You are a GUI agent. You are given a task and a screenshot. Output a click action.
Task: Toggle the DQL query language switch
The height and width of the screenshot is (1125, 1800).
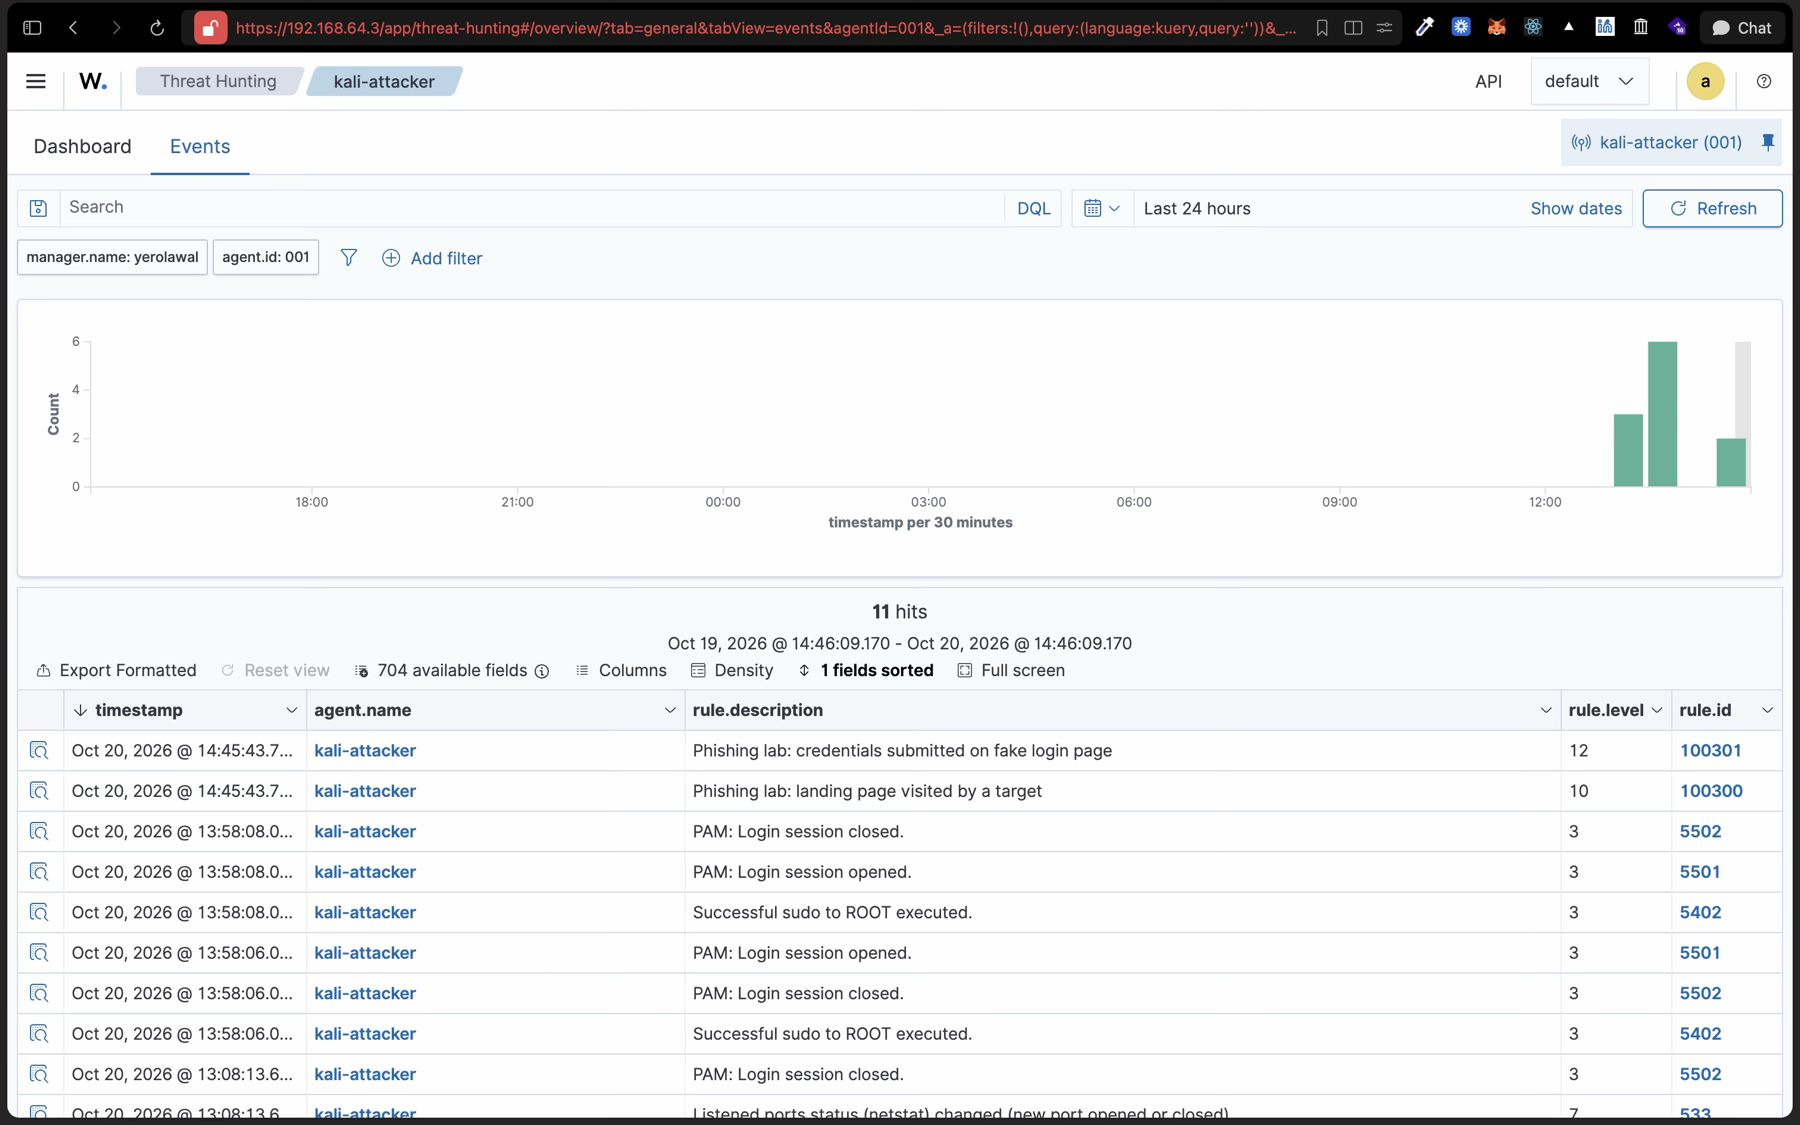point(1033,208)
